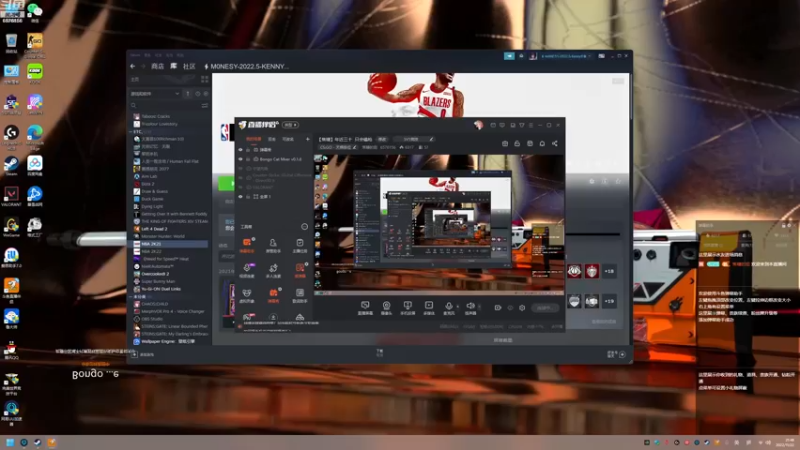This screenshot has width=800, height=450.
Task: Collapse the 工具箱 toolbox panel
Action: point(305,227)
